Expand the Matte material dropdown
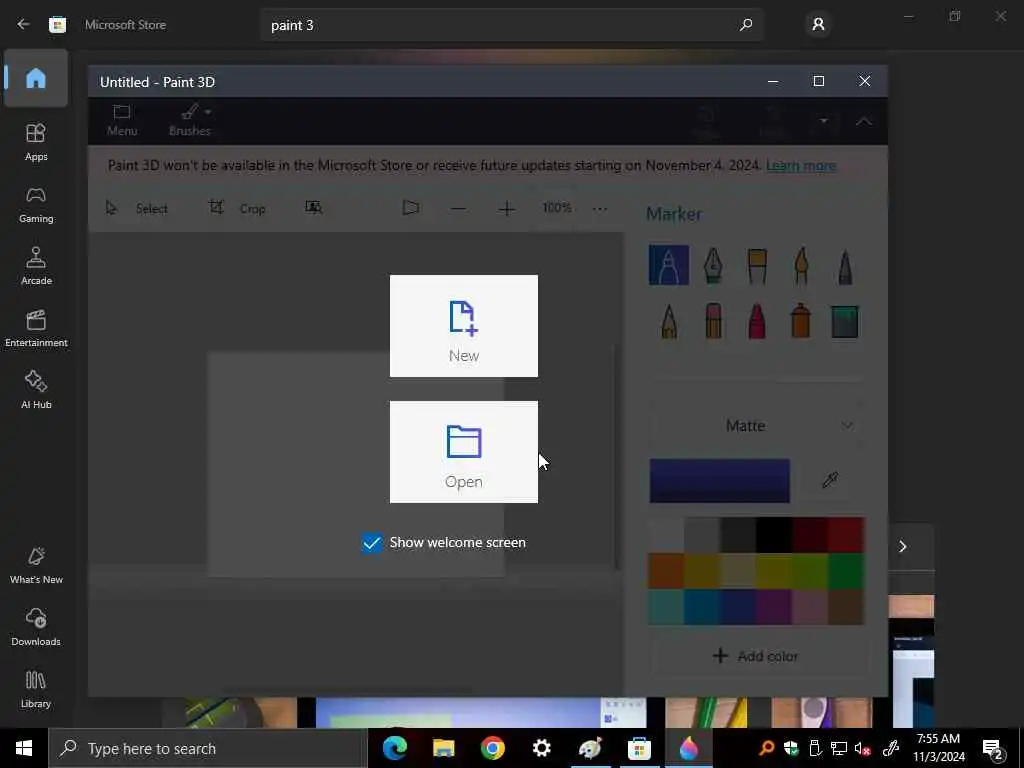This screenshot has width=1024, height=768. point(758,426)
